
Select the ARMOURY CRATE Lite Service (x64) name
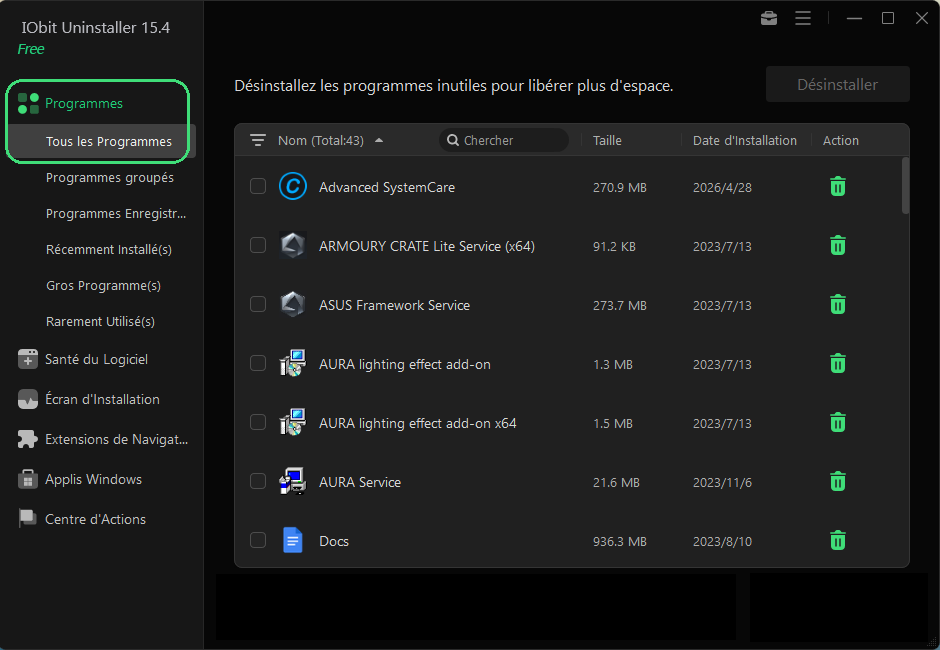[x=427, y=246]
